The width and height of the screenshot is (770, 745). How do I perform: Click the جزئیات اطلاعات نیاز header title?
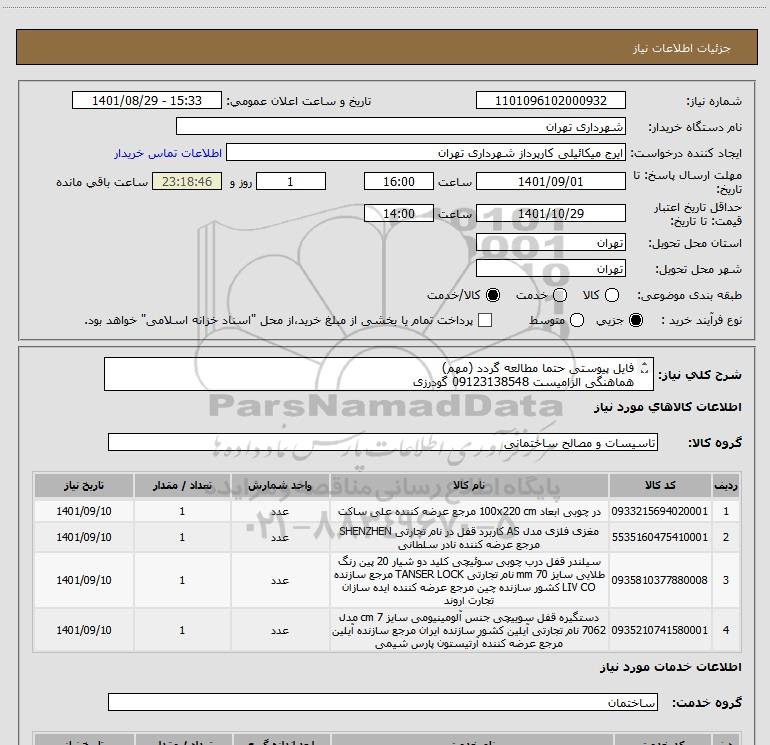coord(682,48)
